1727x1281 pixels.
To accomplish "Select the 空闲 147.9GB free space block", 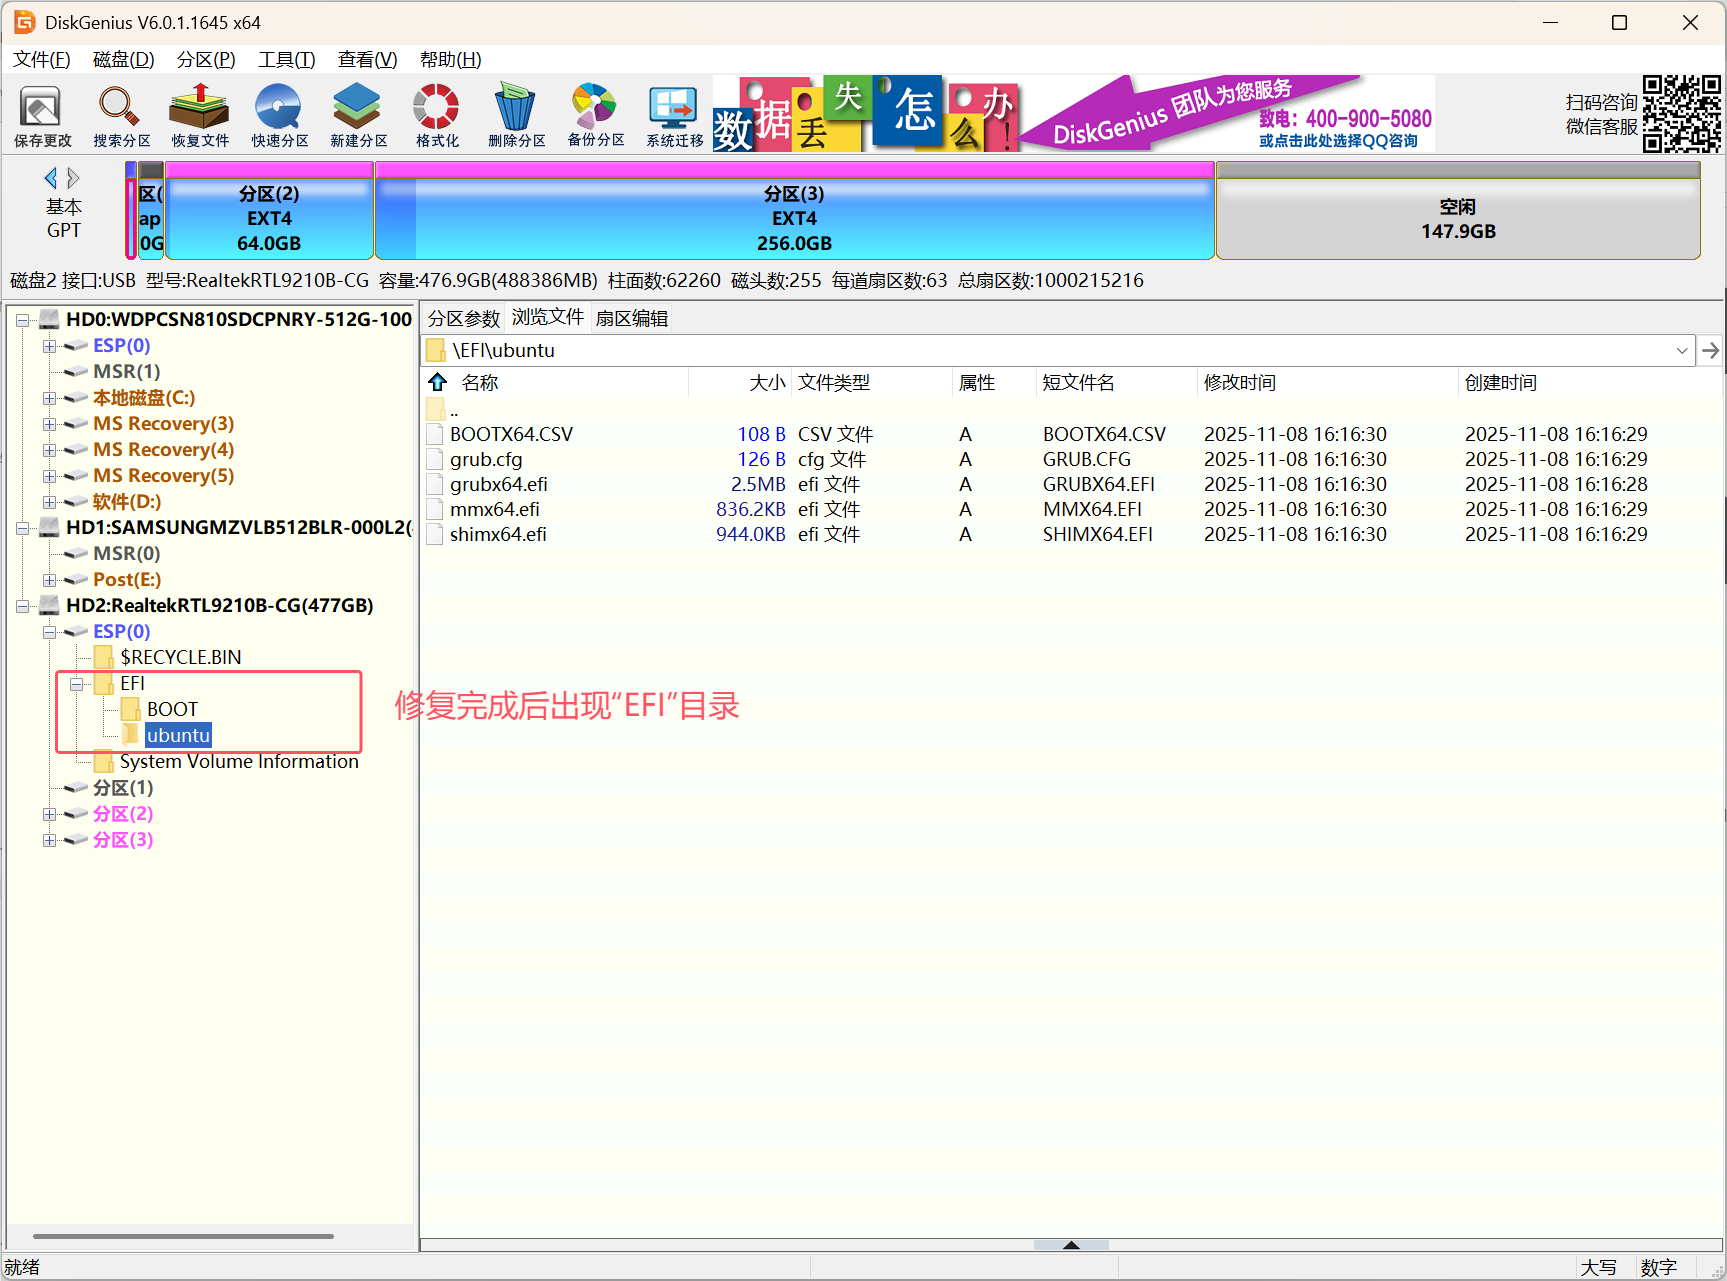I will pos(1458,211).
